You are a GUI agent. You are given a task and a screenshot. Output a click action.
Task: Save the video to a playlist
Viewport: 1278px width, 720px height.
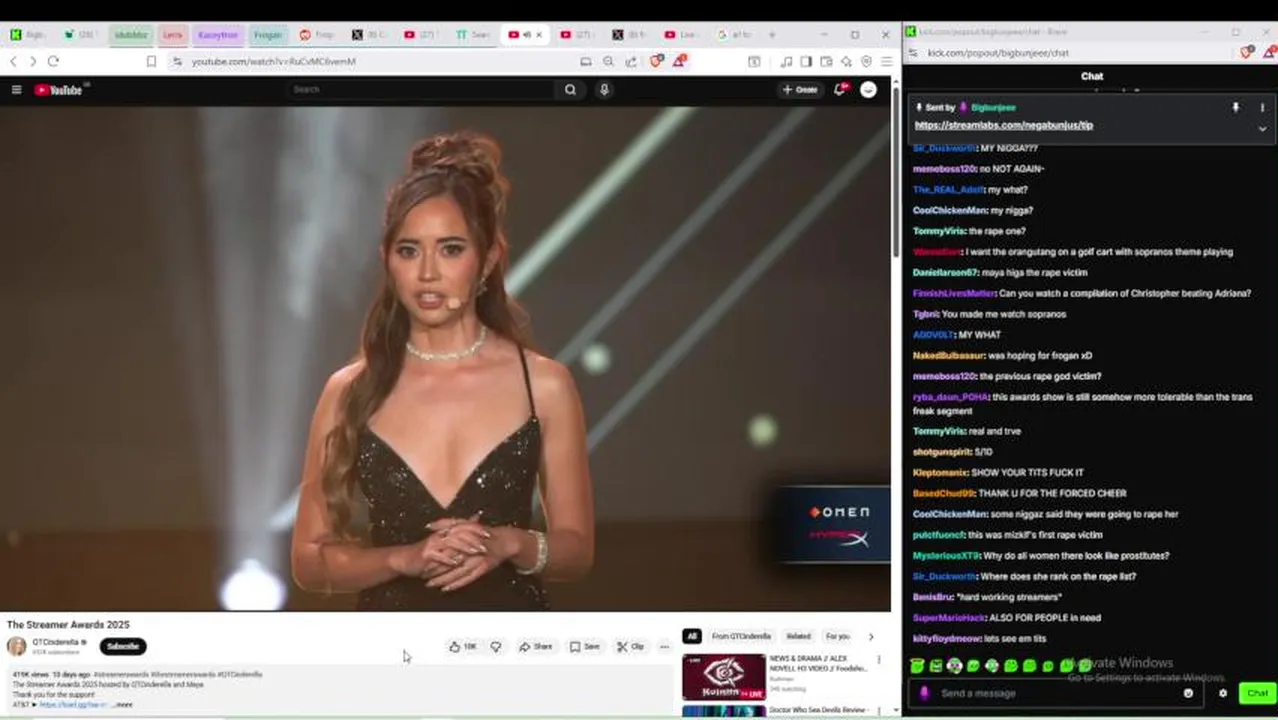click(x=585, y=647)
